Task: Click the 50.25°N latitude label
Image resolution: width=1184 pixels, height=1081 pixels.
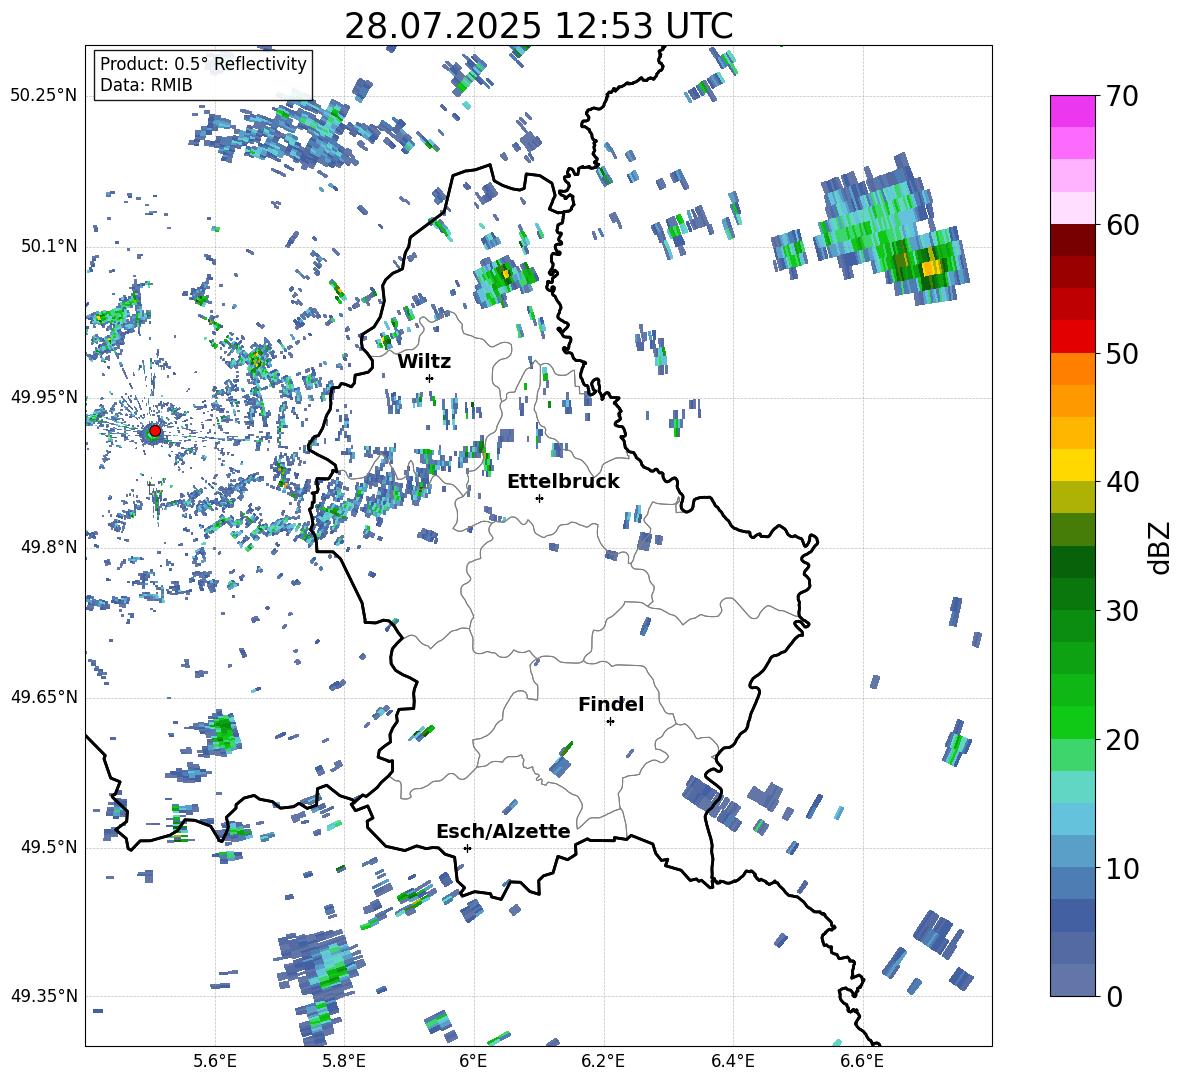Action: [x=45, y=95]
